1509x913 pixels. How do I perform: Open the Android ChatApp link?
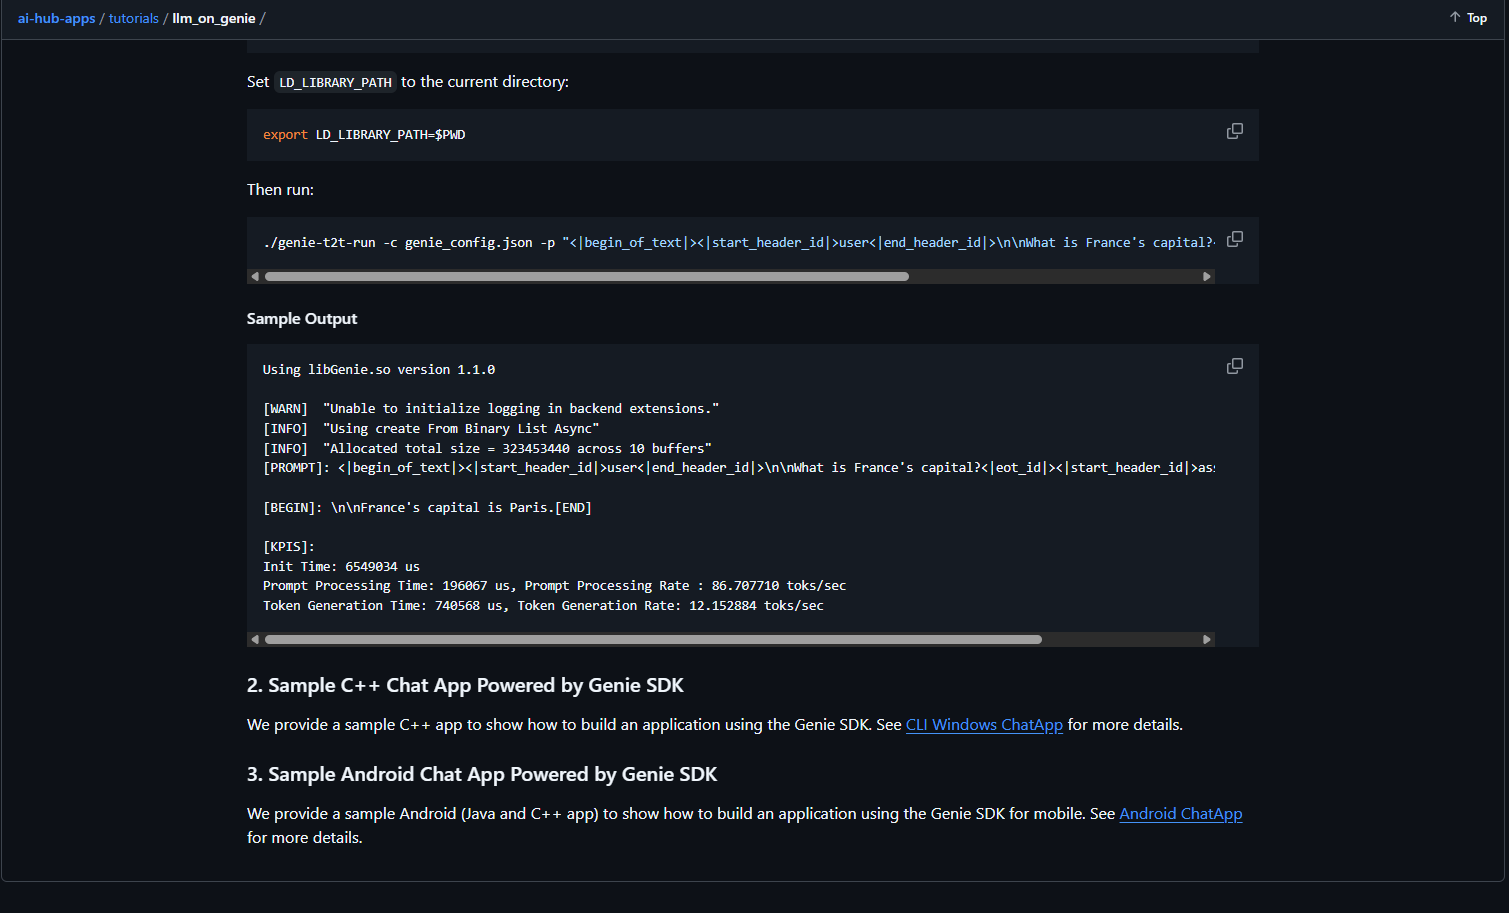pyautogui.click(x=1180, y=813)
